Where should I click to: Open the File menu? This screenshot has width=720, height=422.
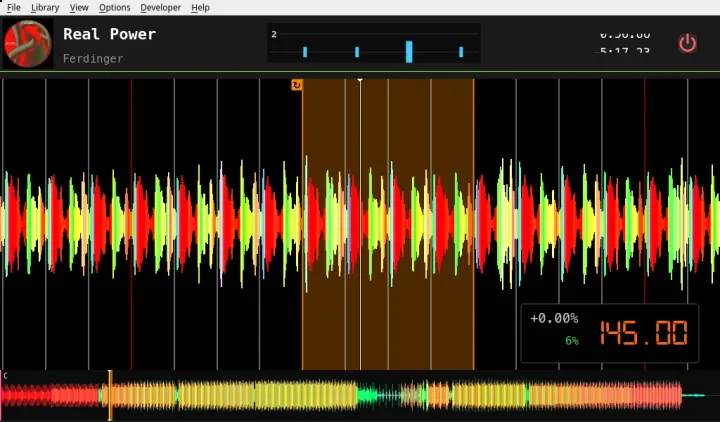click(x=14, y=7)
